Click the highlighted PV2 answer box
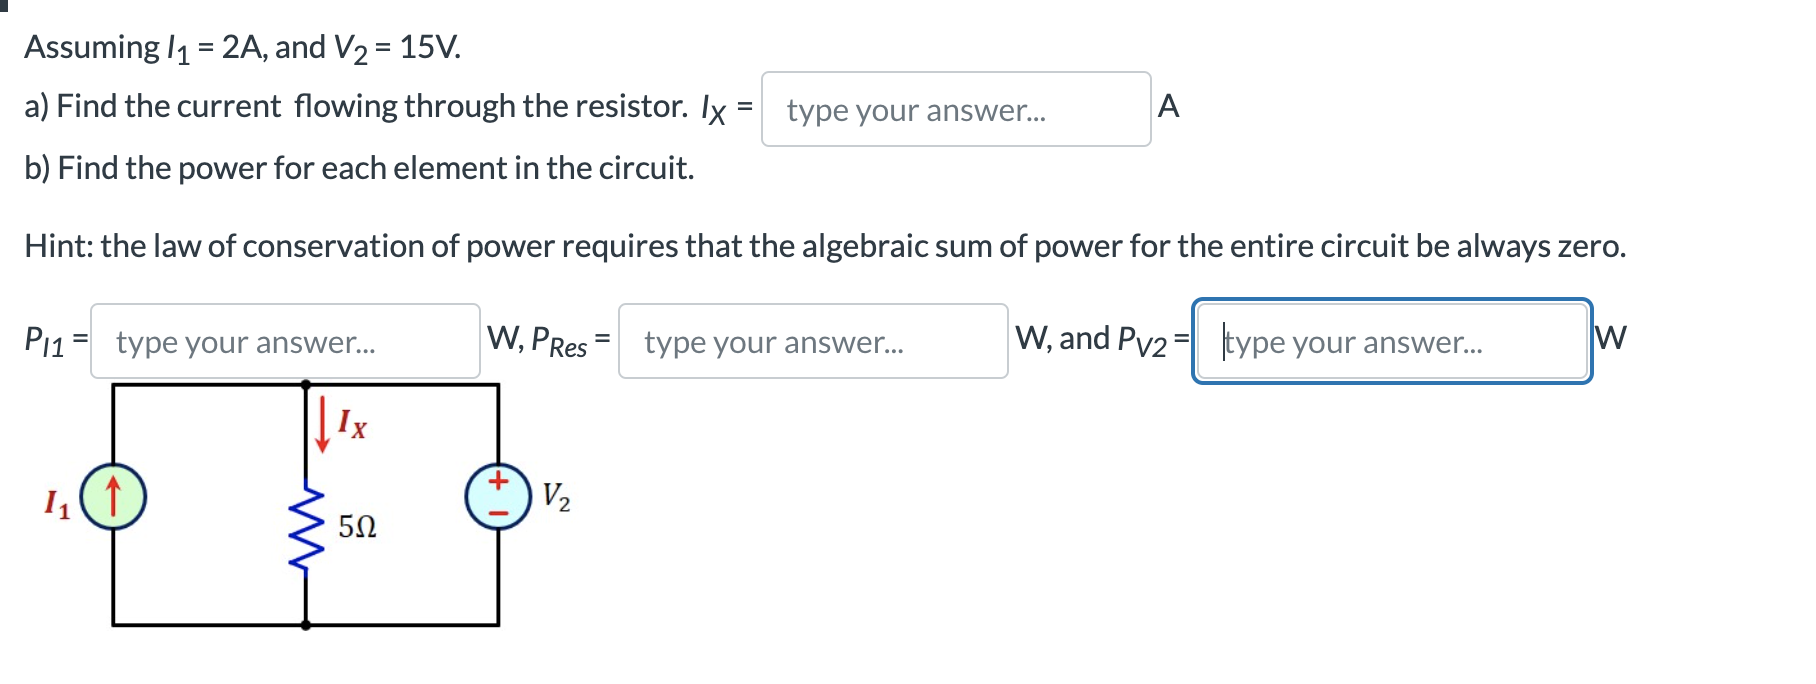The width and height of the screenshot is (1816, 684). point(1390,343)
